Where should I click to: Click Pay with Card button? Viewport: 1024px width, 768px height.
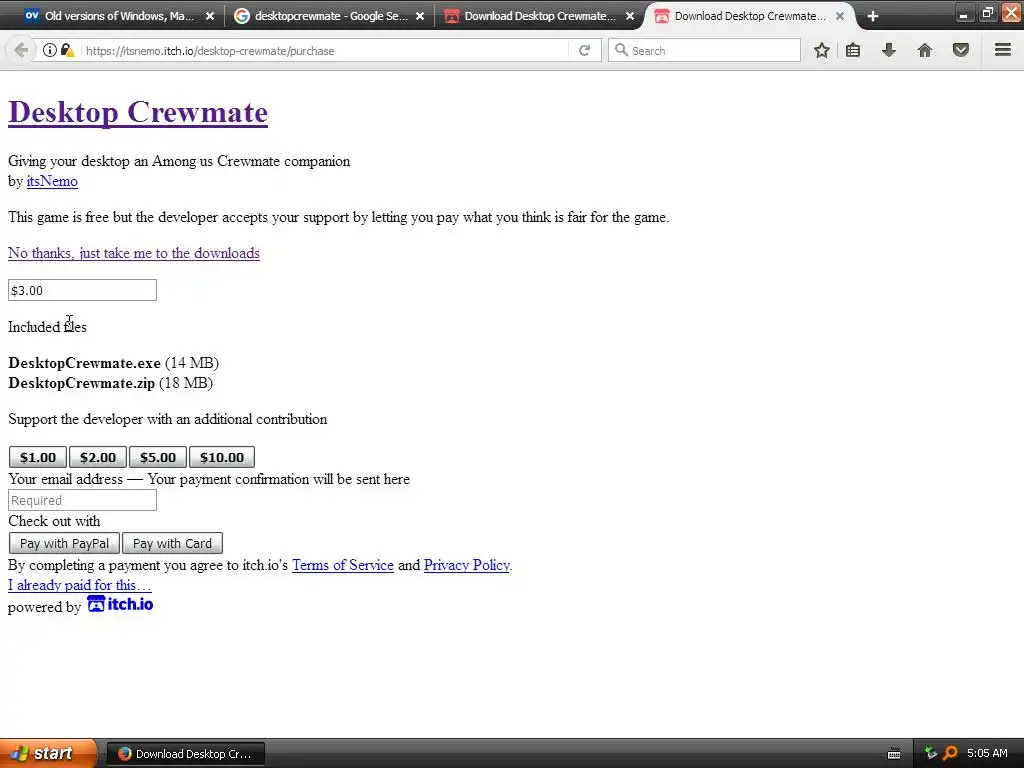coord(172,543)
